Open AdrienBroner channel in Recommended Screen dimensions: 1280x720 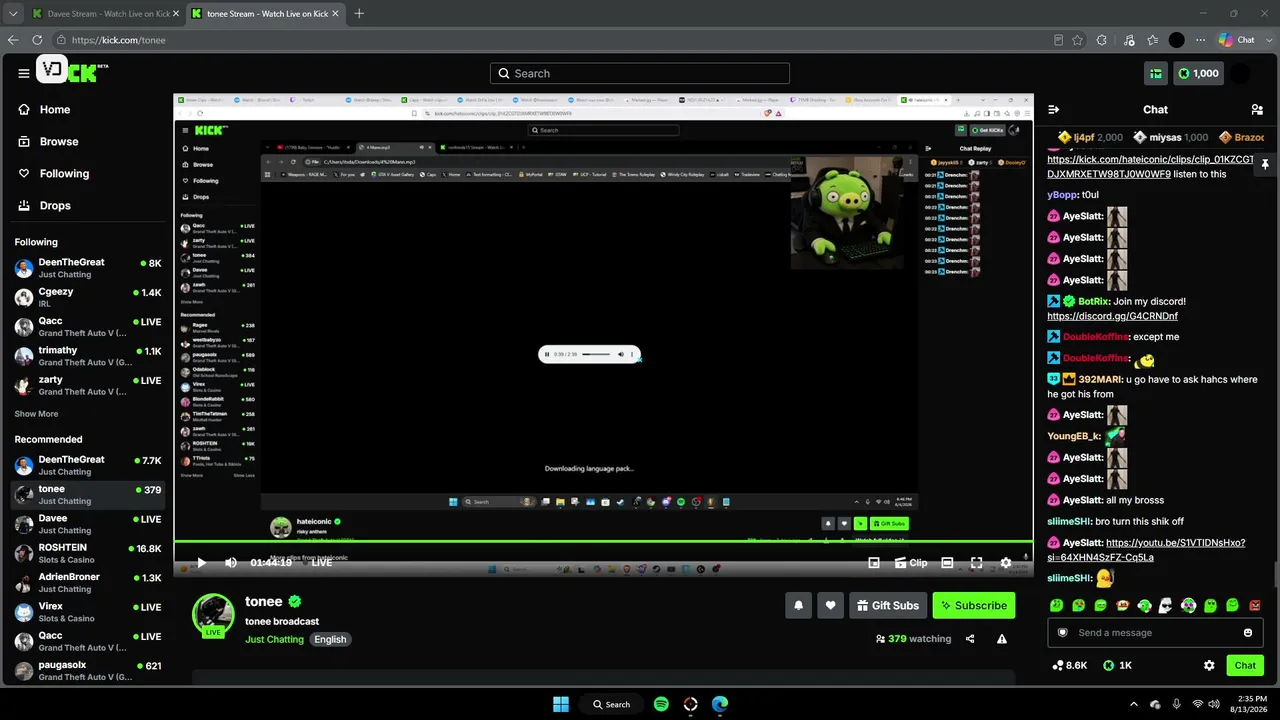click(88, 583)
